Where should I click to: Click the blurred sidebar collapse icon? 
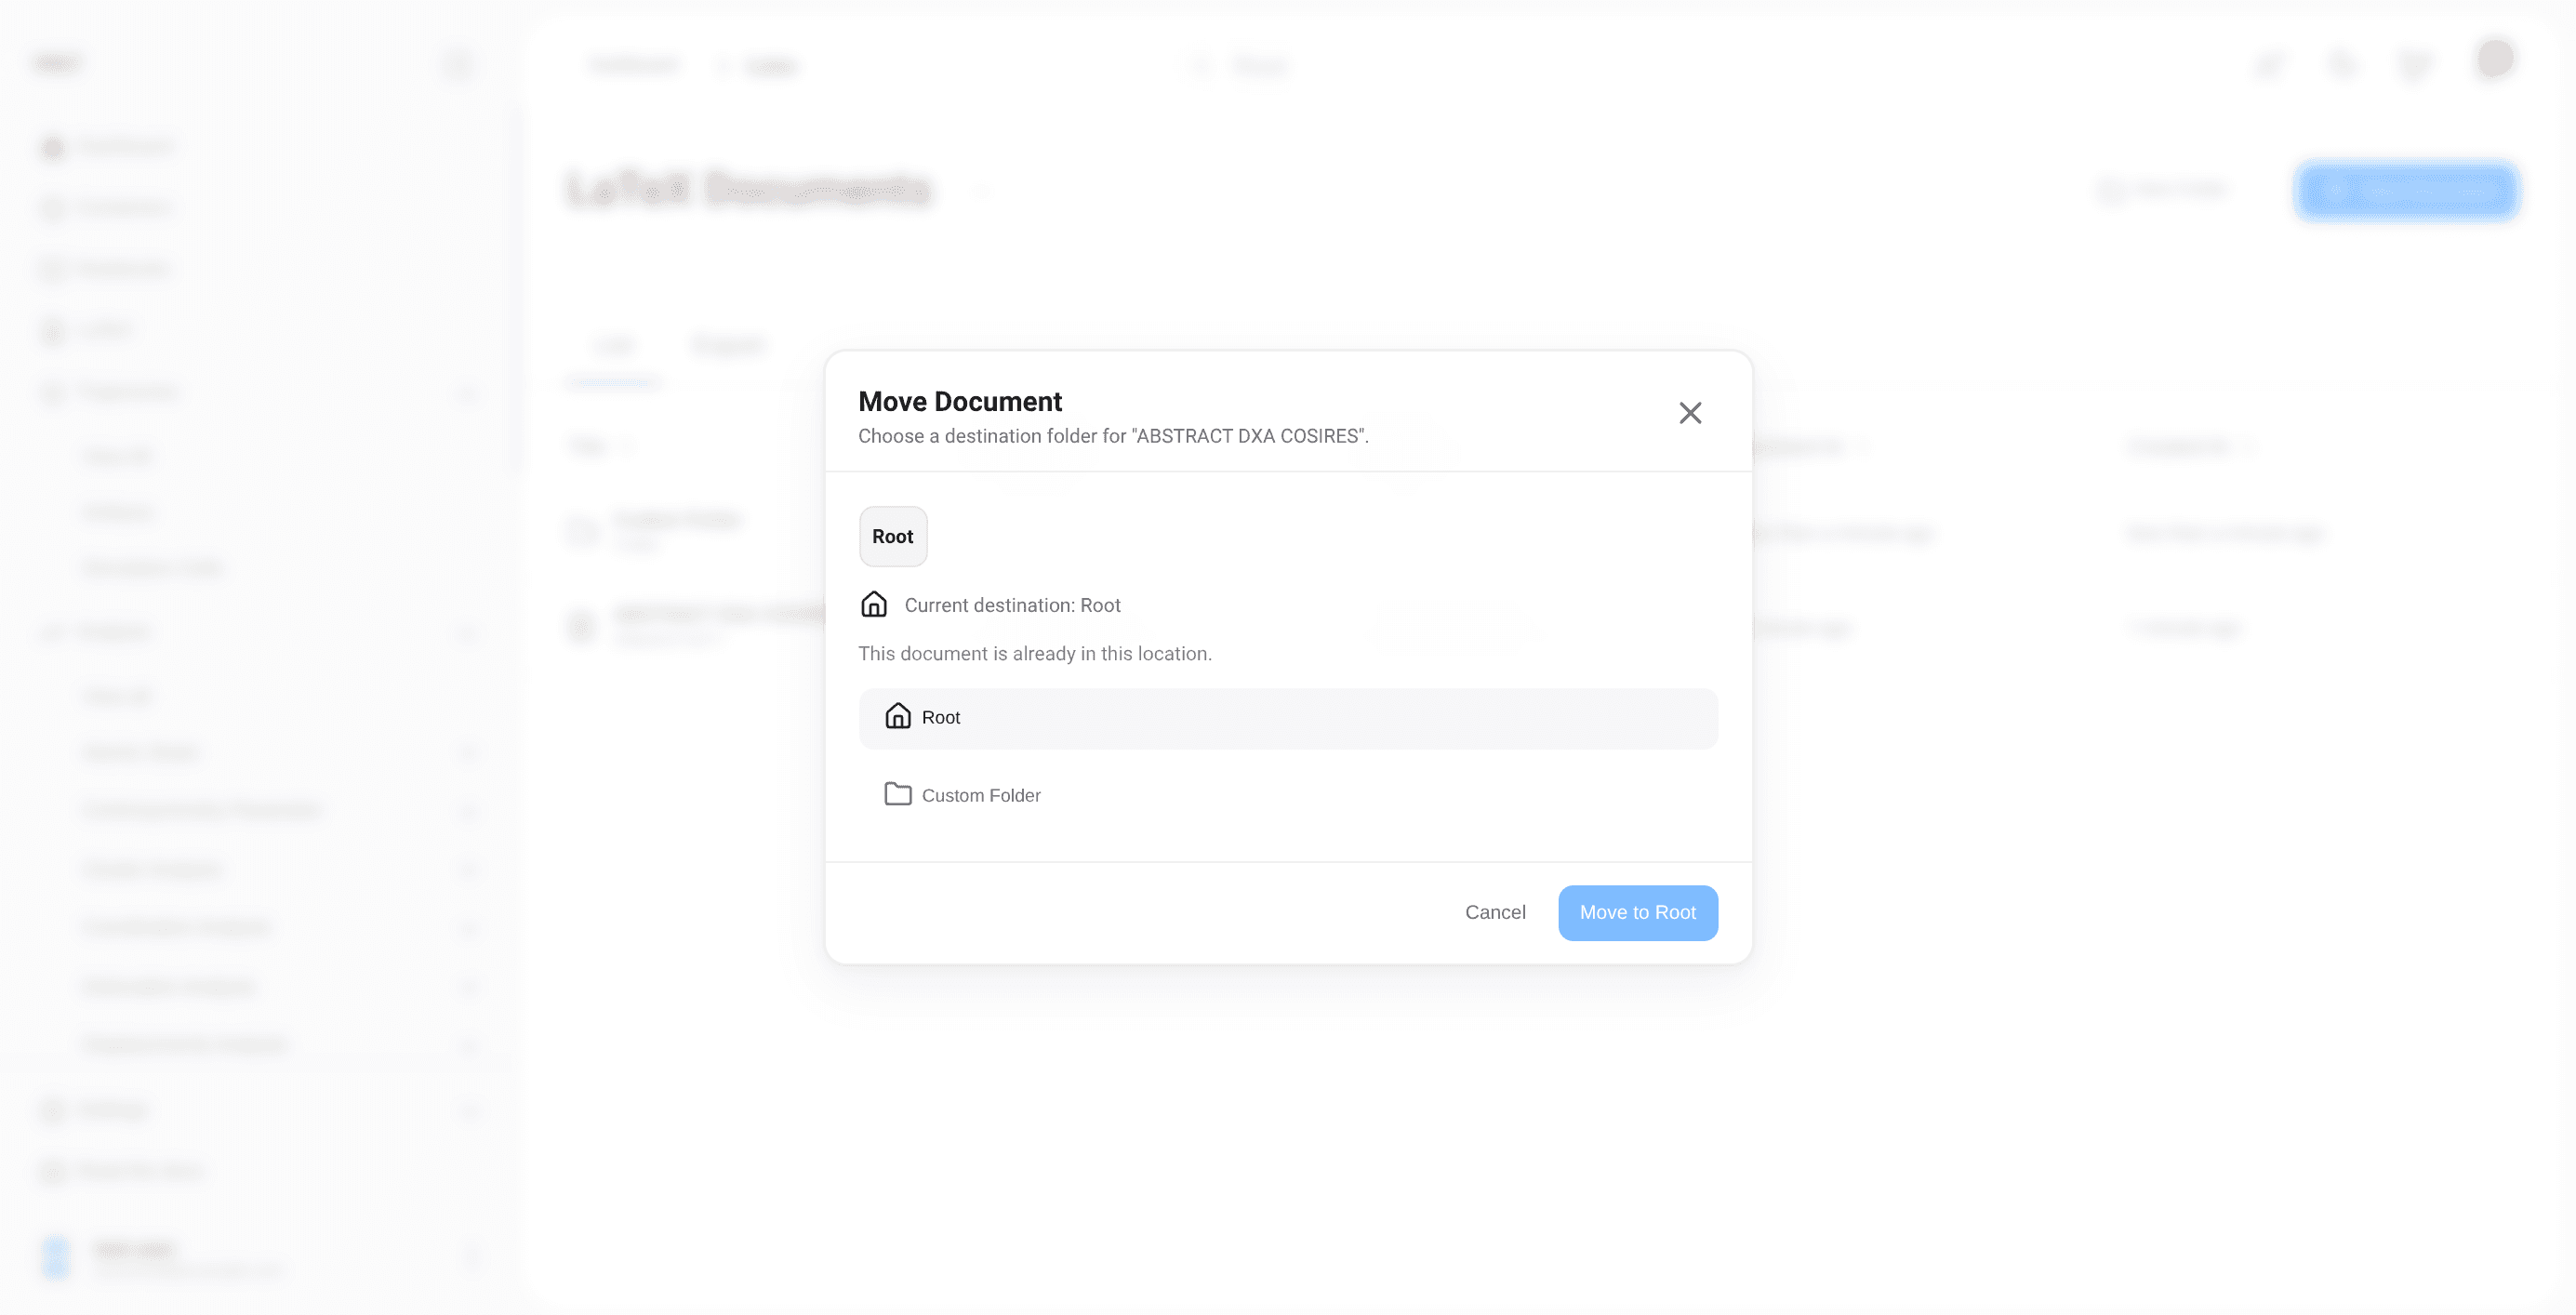[x=458, y=65]
